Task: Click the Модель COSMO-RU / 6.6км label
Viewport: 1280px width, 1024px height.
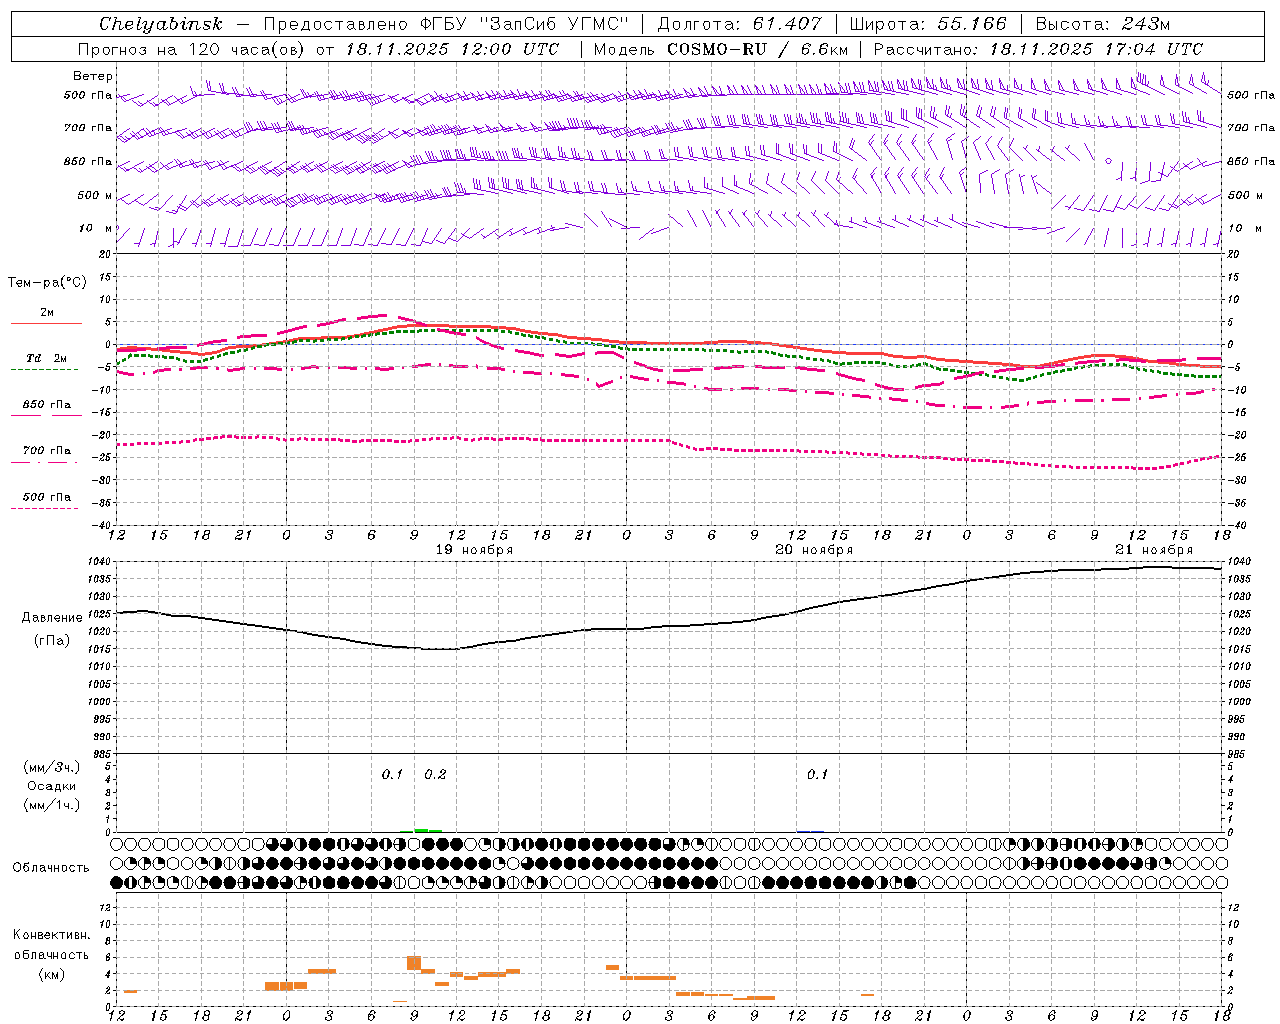Action: pyautogui.click(x=721, y=49)
